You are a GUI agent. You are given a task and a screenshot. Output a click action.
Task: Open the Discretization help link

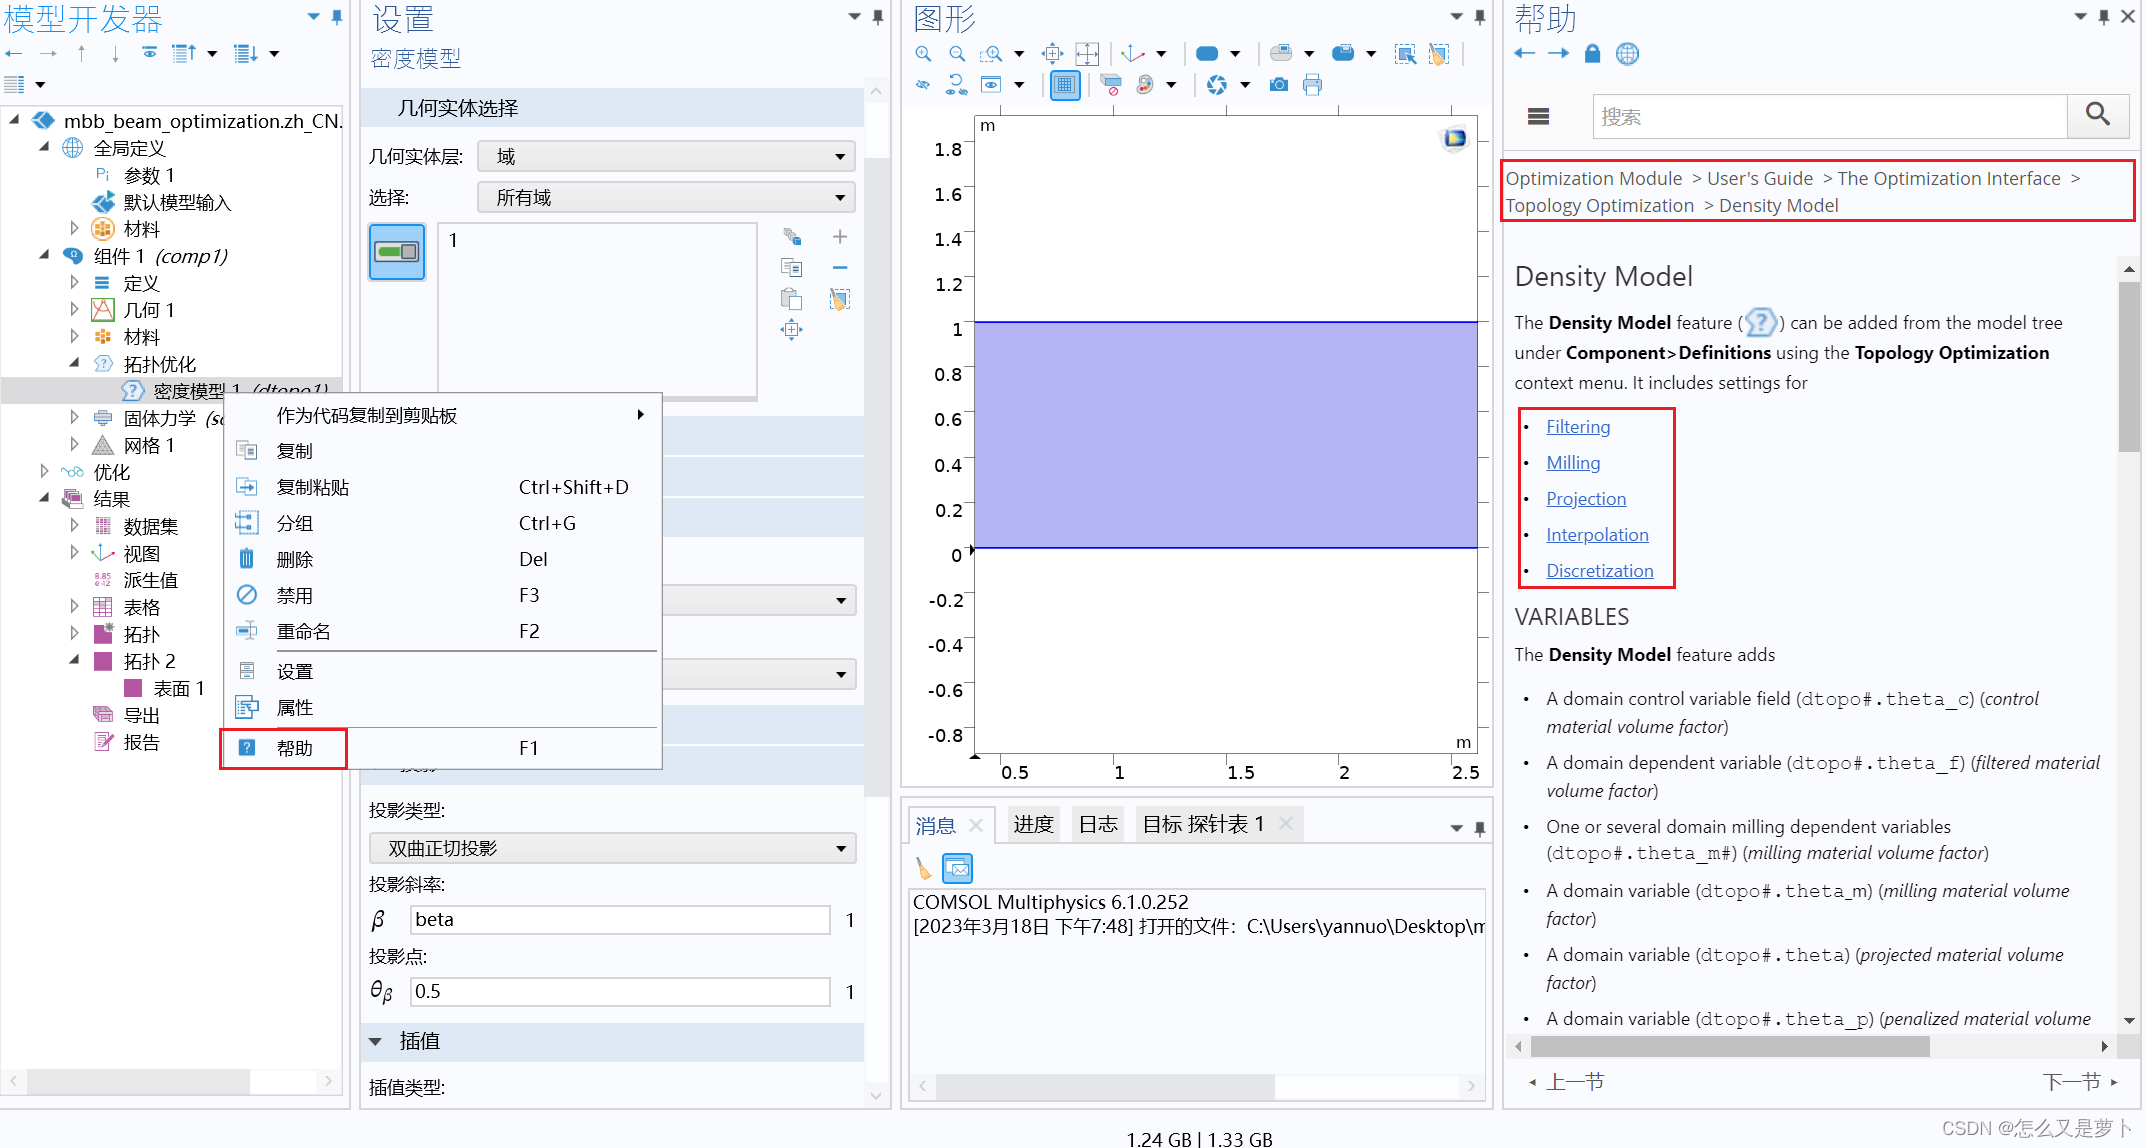(x=1600, y=571)
